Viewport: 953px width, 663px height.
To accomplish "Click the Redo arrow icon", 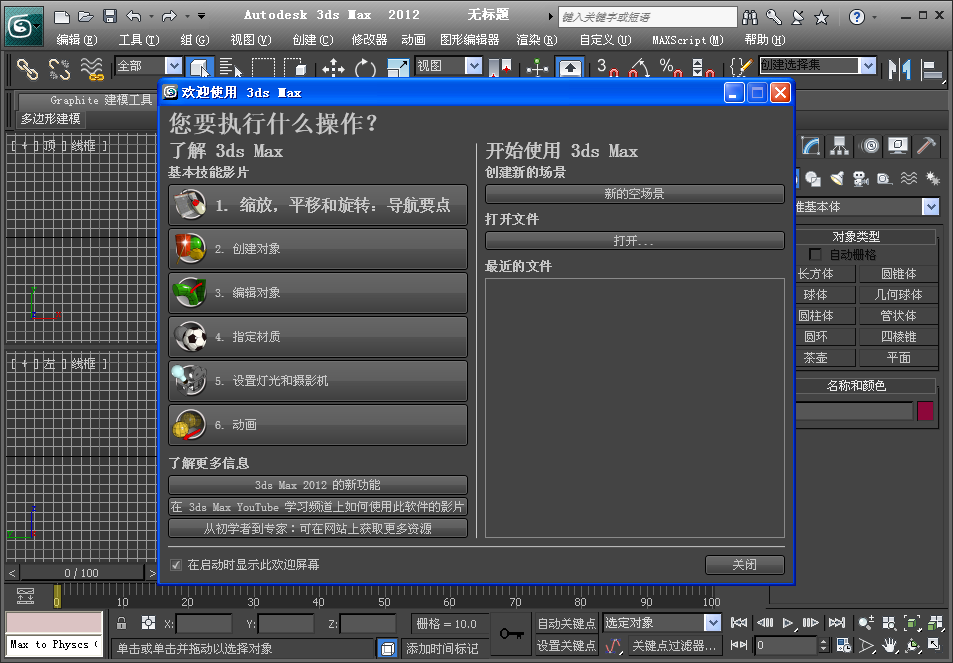I will pyautogui.click(x=169, y=16).
